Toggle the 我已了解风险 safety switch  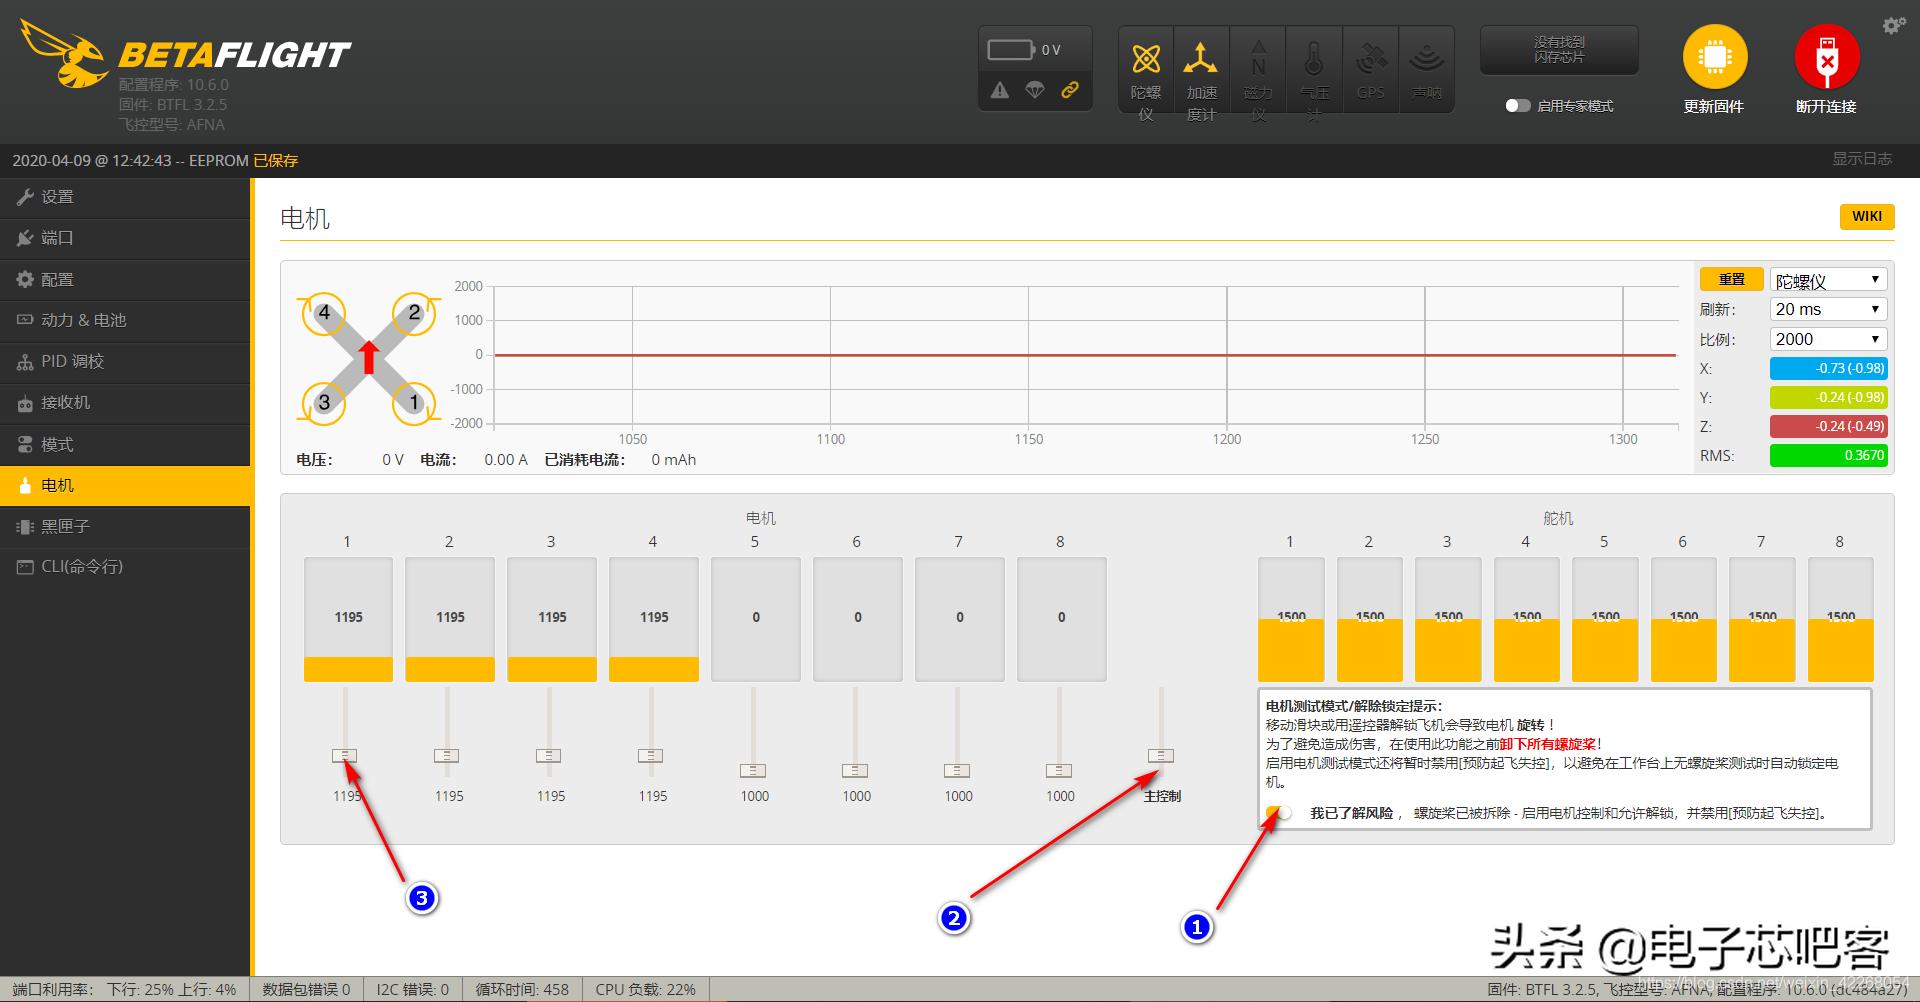(x=1278, y=813)
